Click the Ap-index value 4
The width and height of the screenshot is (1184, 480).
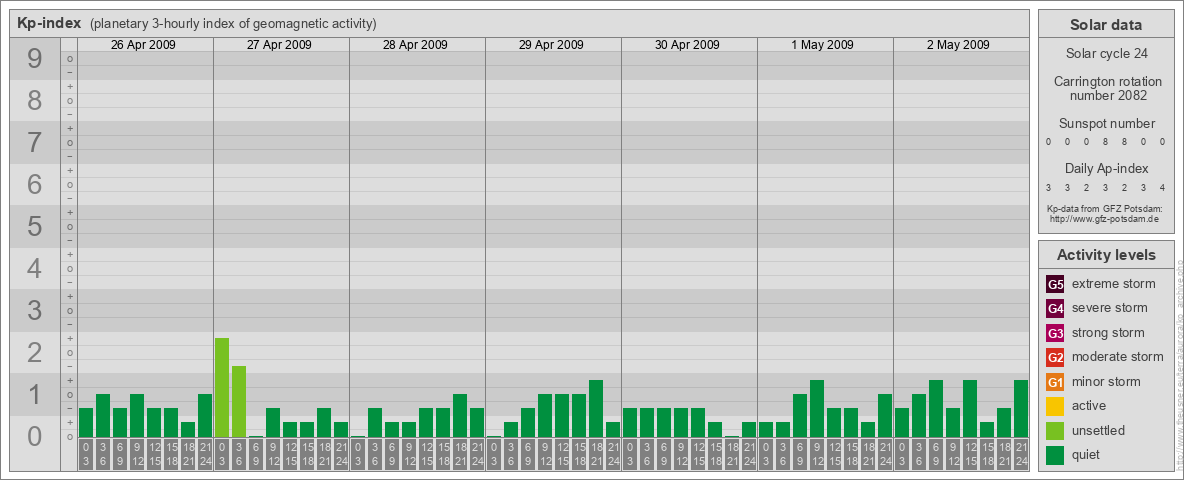[1161, 188]
